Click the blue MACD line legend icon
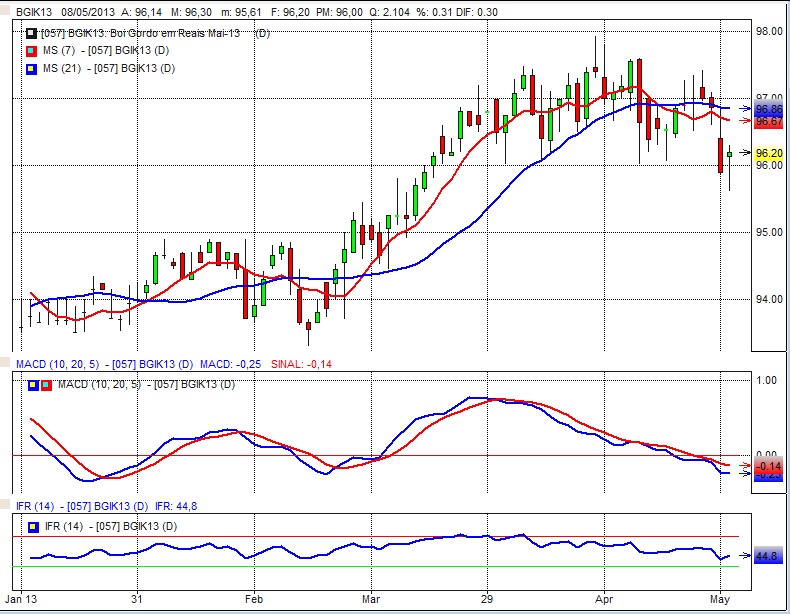The image size is (790, 614). point(33,385)
